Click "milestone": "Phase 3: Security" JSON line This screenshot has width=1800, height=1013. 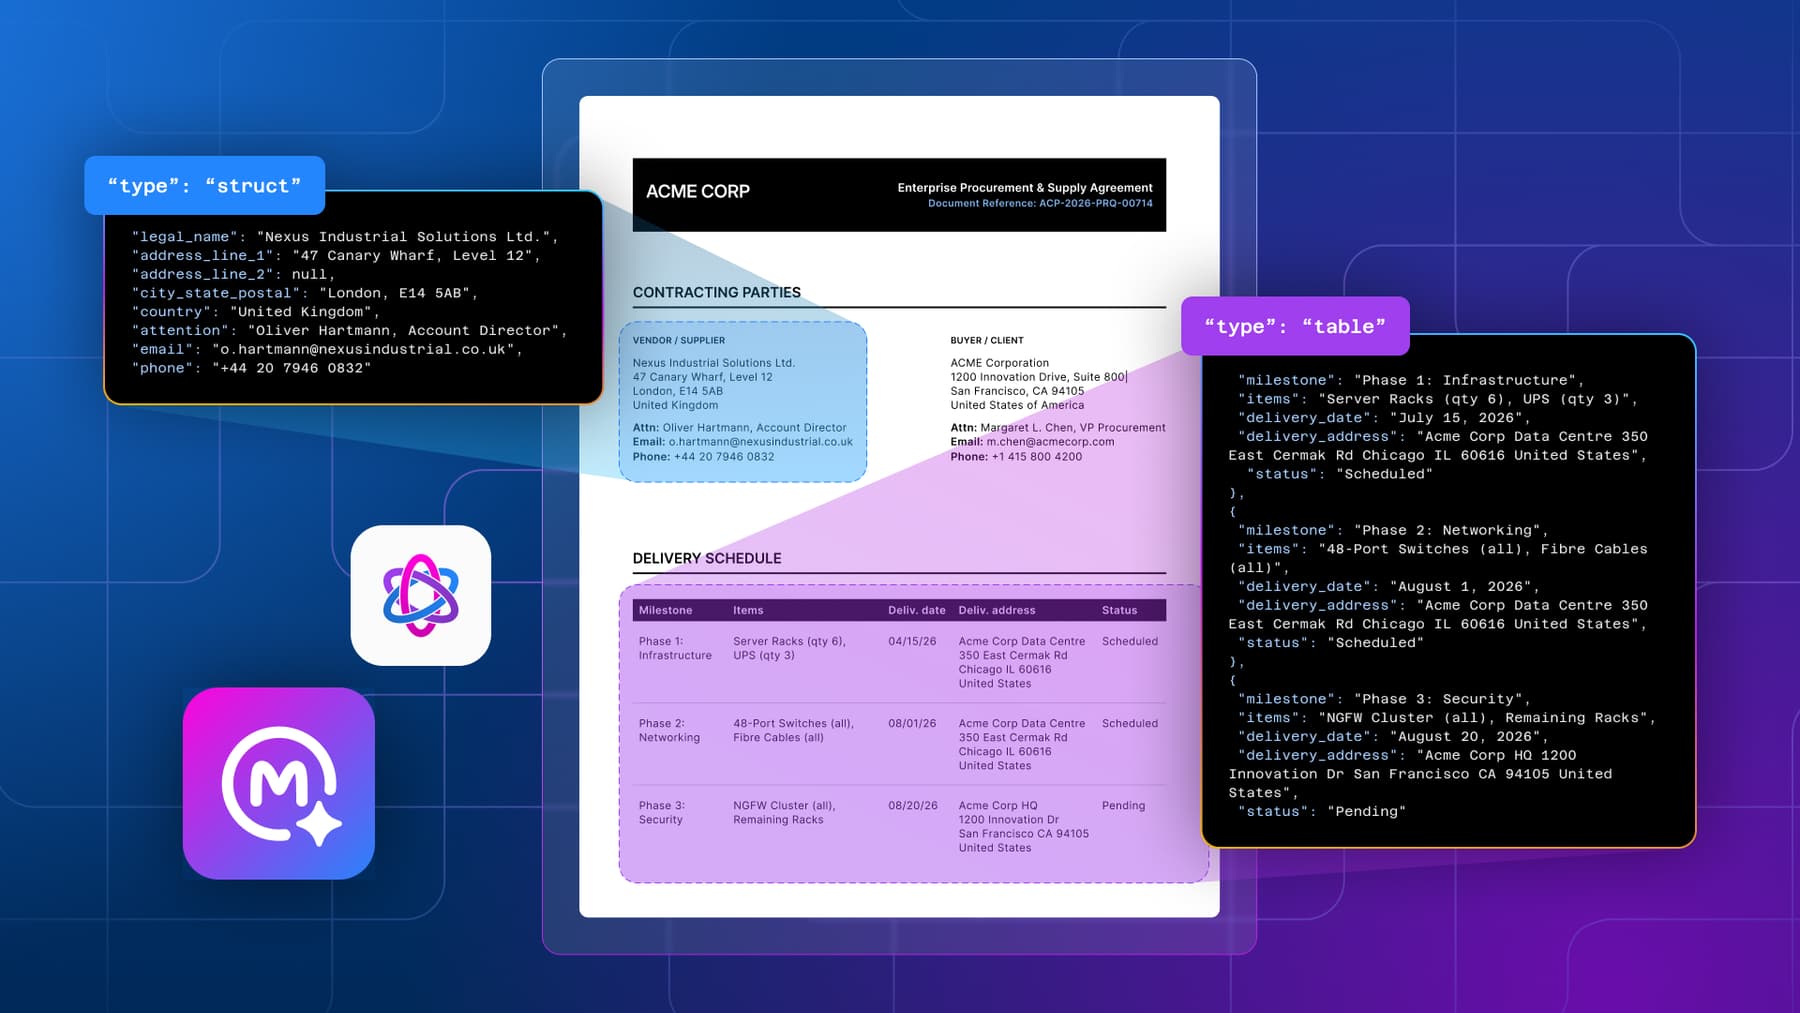point(1384,699)
